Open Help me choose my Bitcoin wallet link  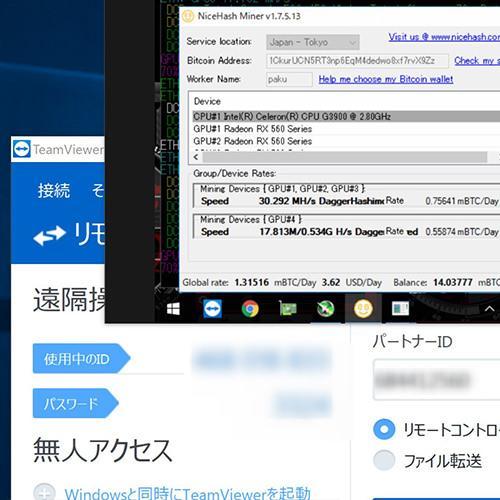point(386,79)
